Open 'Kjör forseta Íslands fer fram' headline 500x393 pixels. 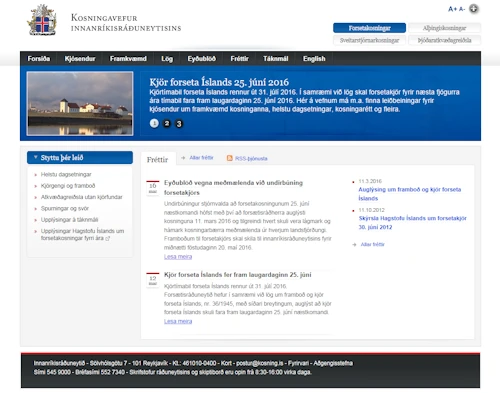(238, 275)
